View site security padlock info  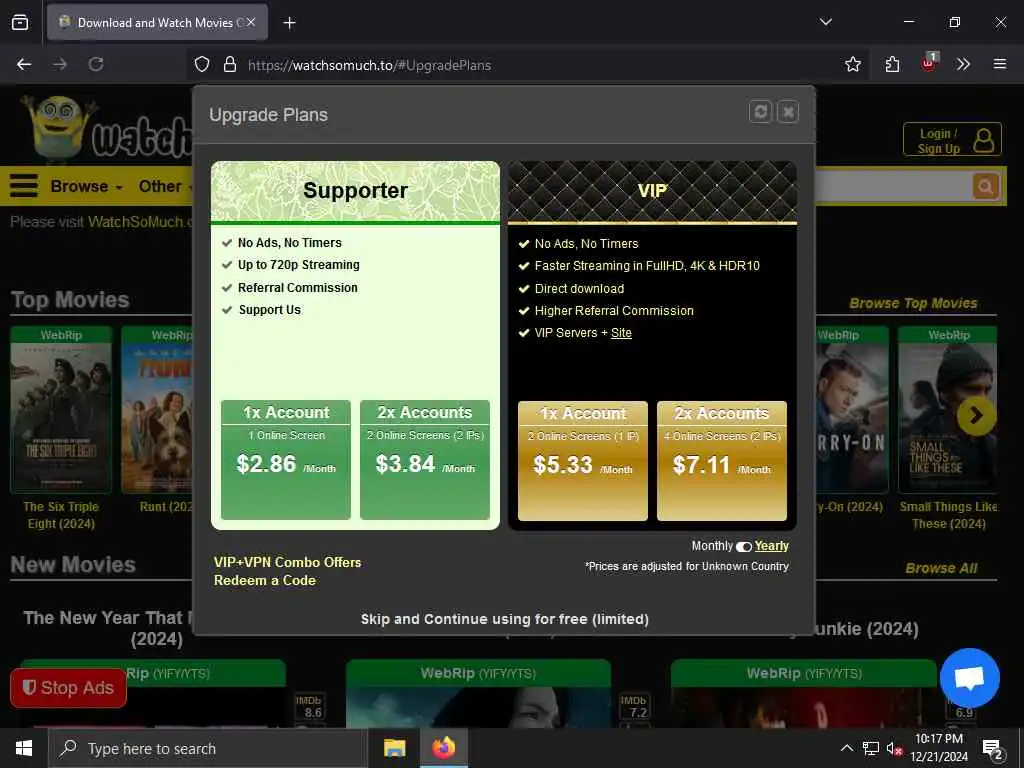pos(229,64)
